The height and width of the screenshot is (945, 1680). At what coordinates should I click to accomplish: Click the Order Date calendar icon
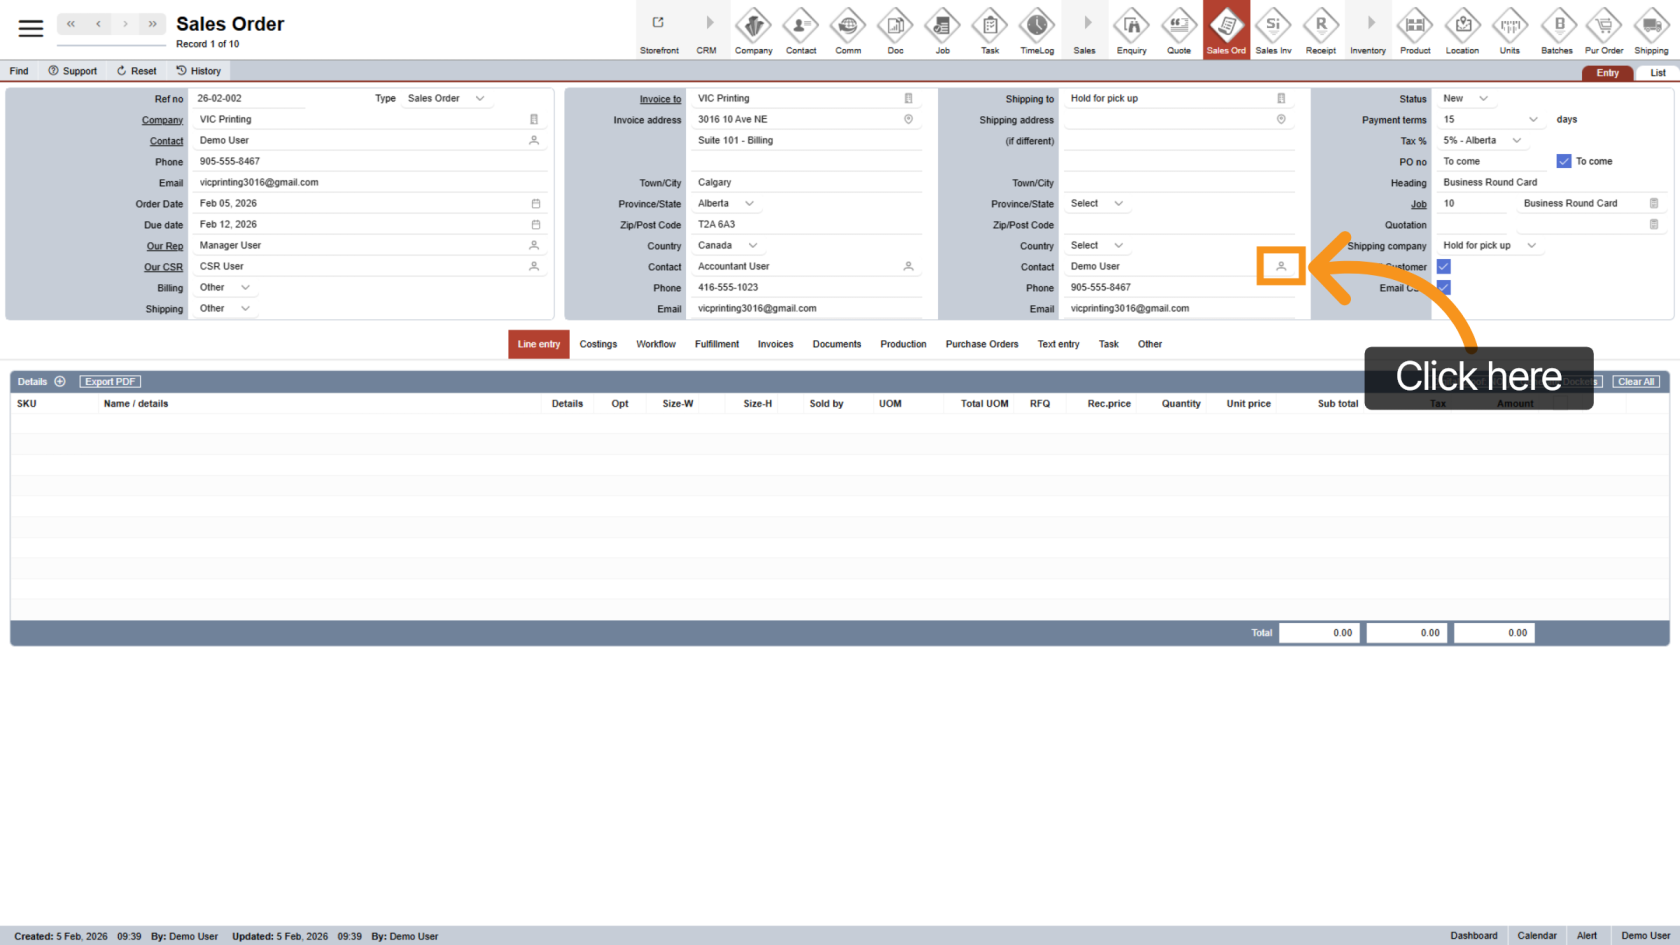tap(535, 204)
